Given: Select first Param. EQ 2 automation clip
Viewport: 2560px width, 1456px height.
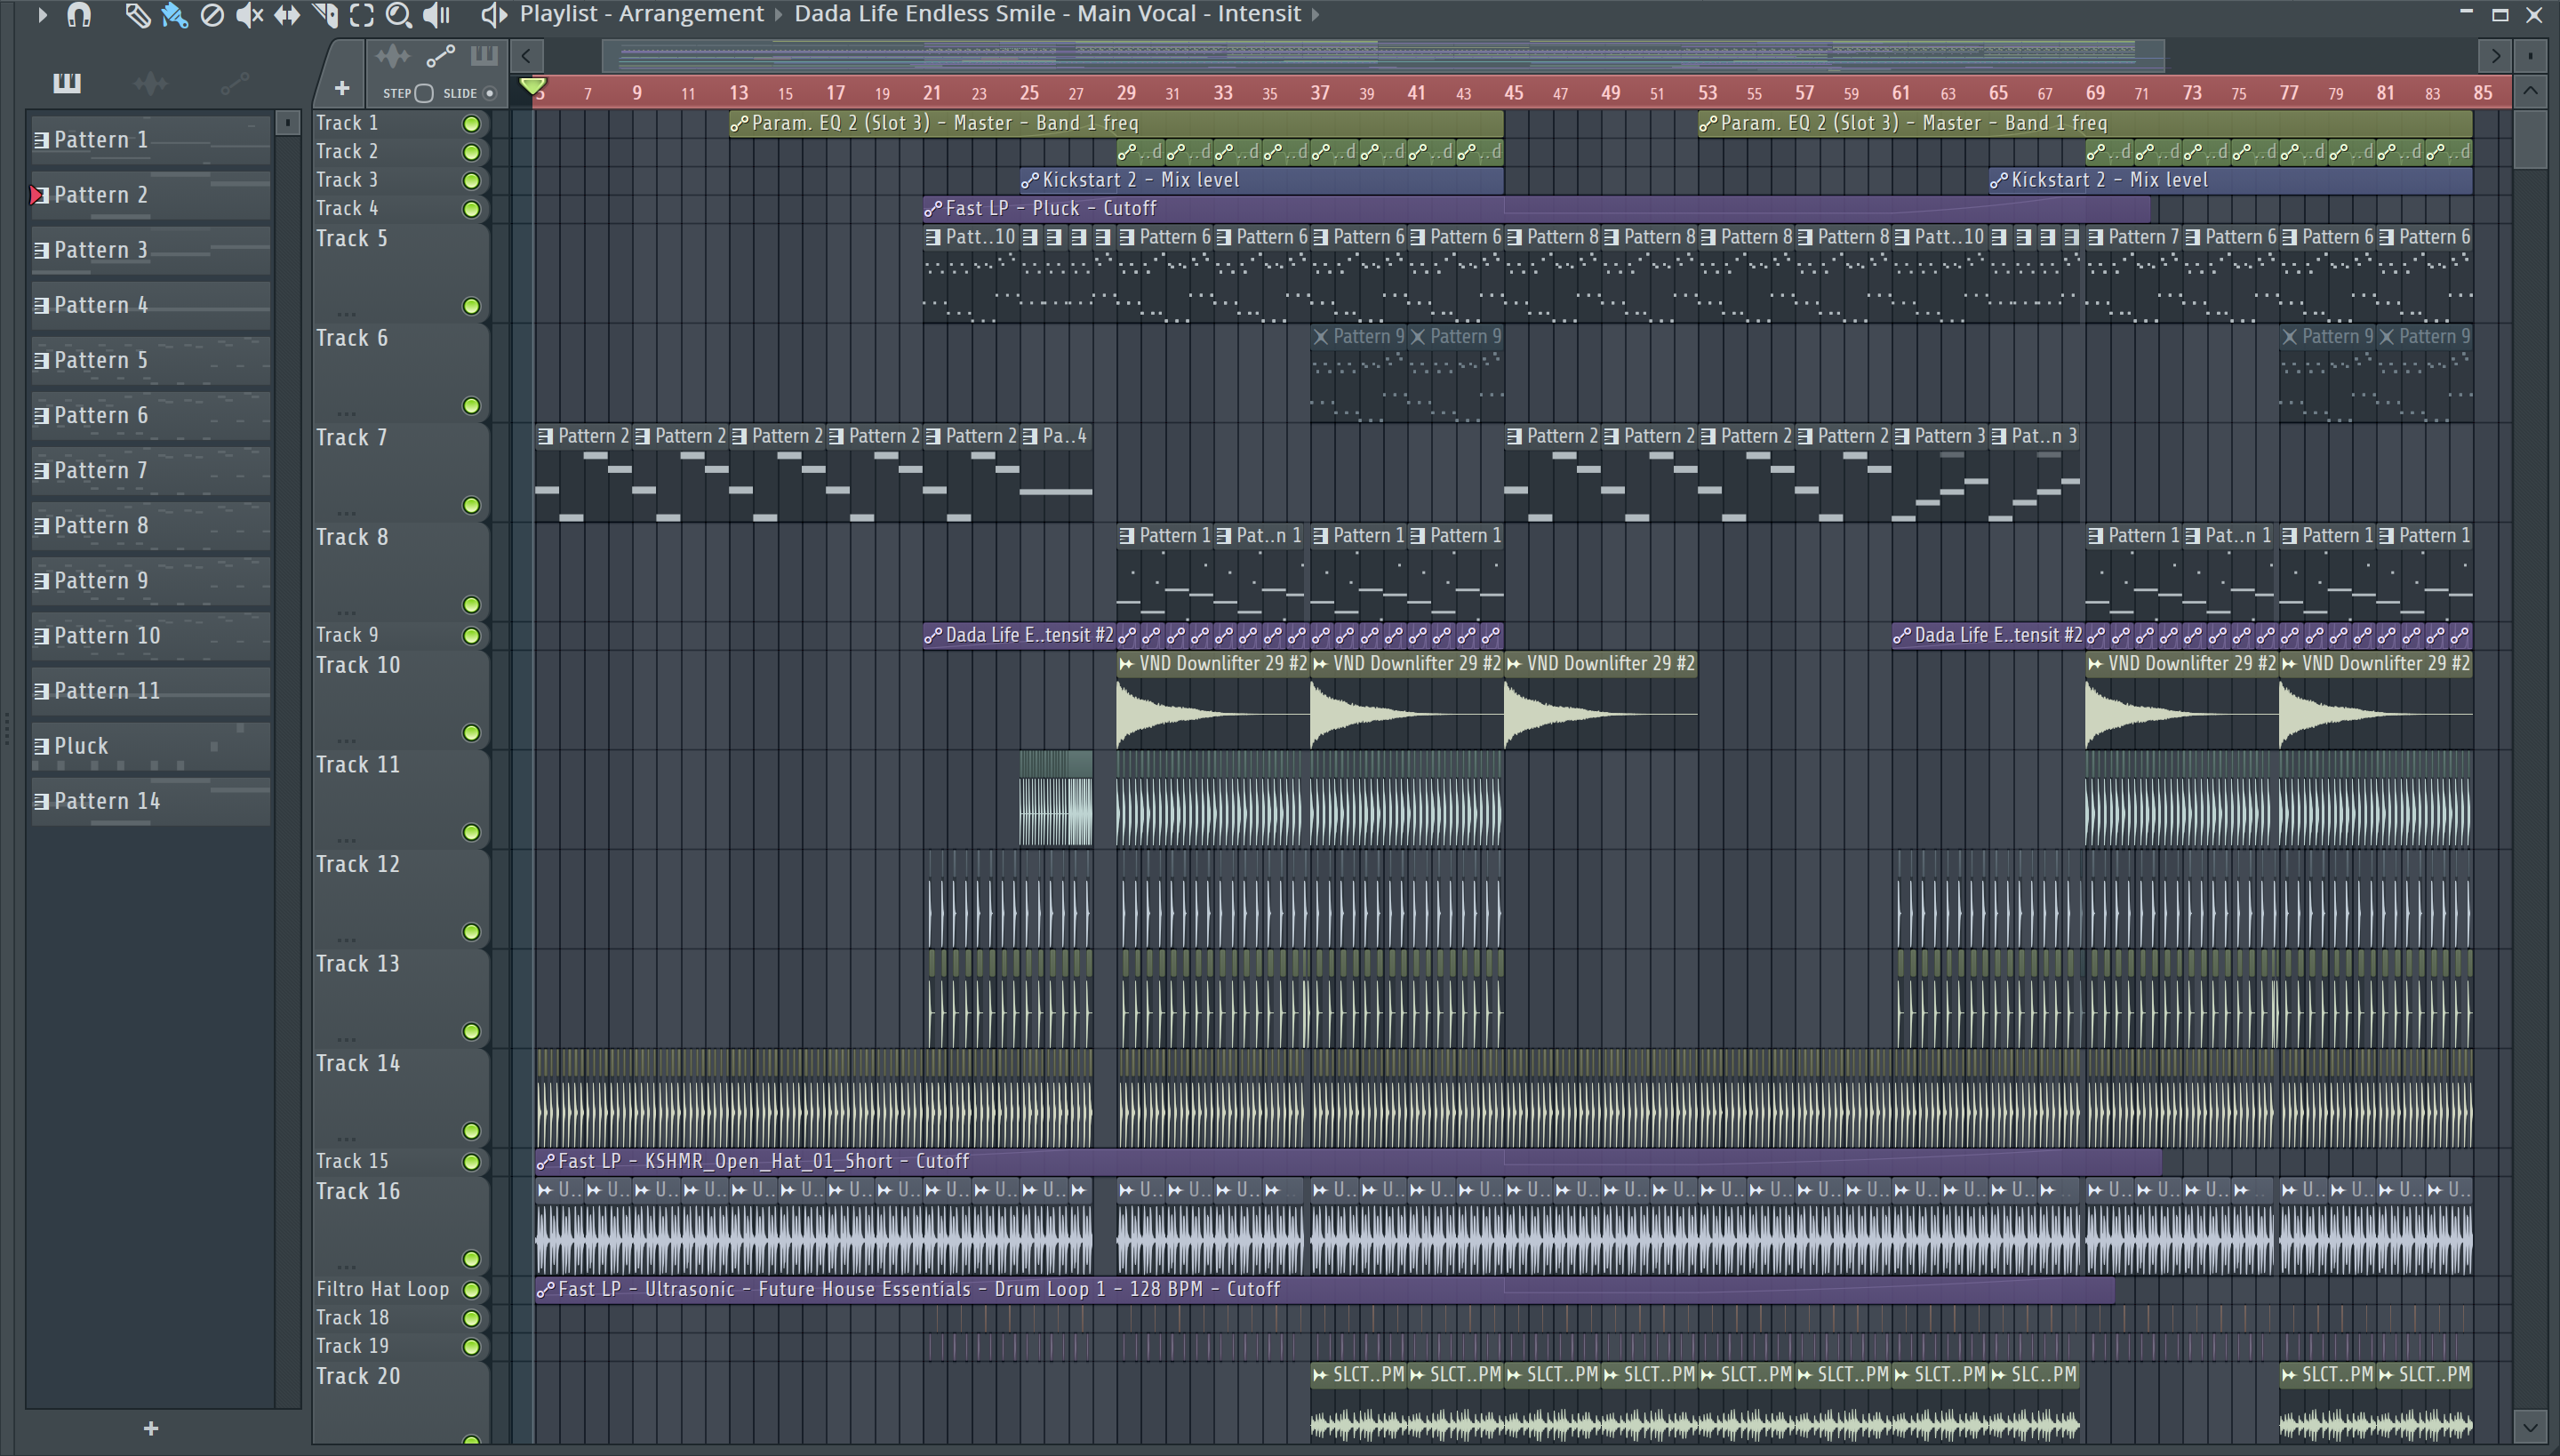Looking at the screenshot, I should pos(1116,123).
